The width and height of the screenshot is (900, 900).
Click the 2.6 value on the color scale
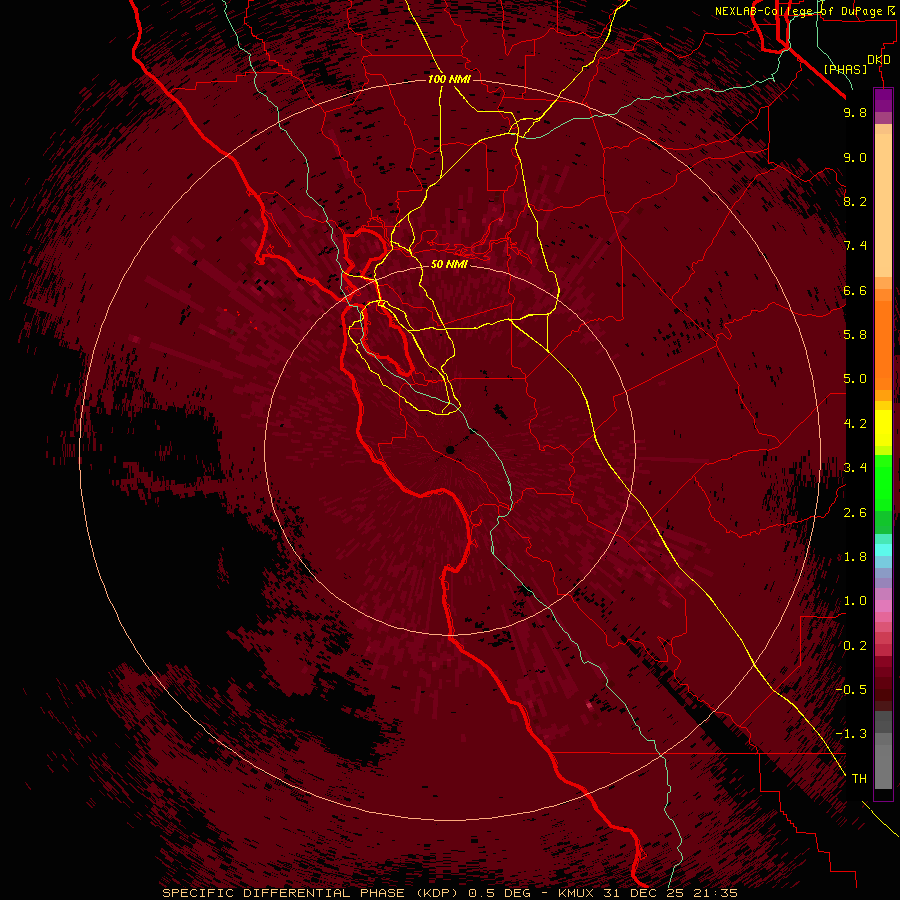click(x=855, y=513)
